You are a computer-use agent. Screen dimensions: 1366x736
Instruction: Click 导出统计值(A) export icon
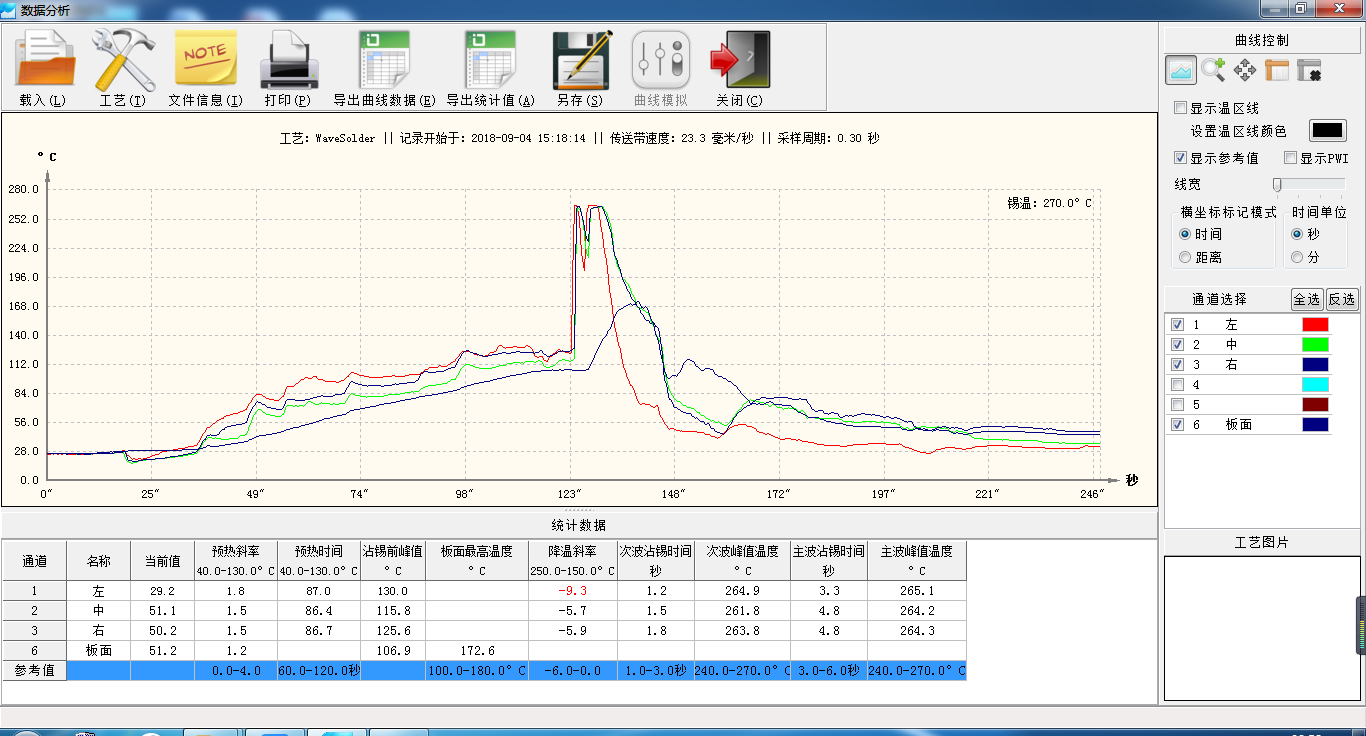(490, 60)
